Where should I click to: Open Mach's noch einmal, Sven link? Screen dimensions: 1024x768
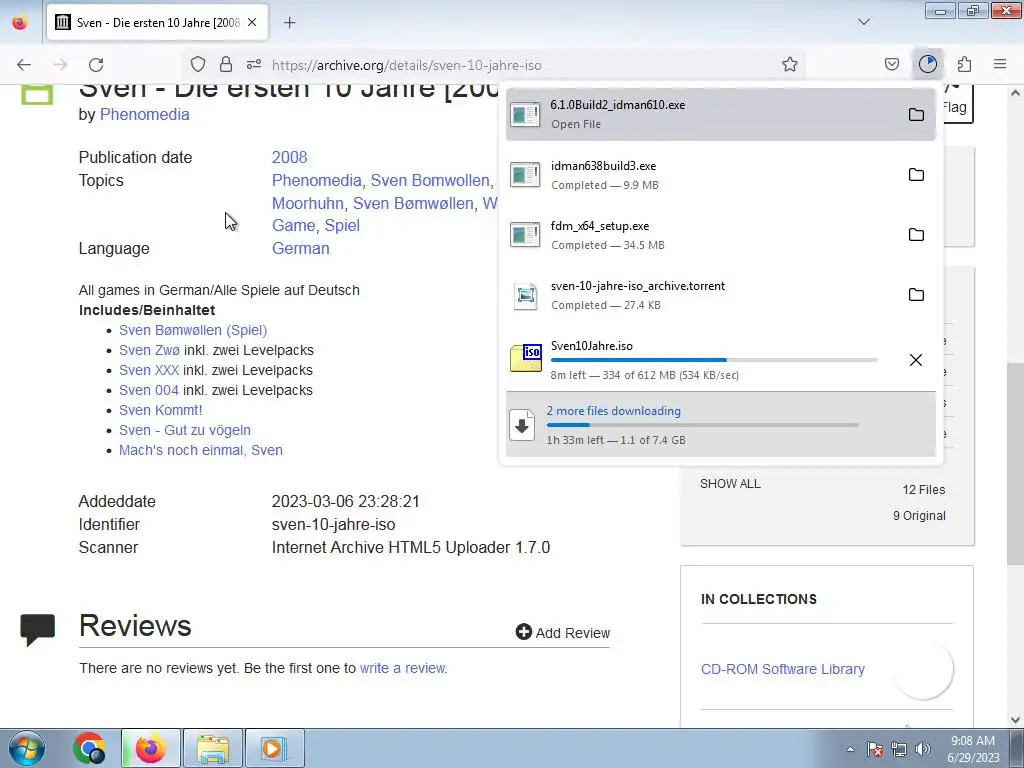(200, 451)
